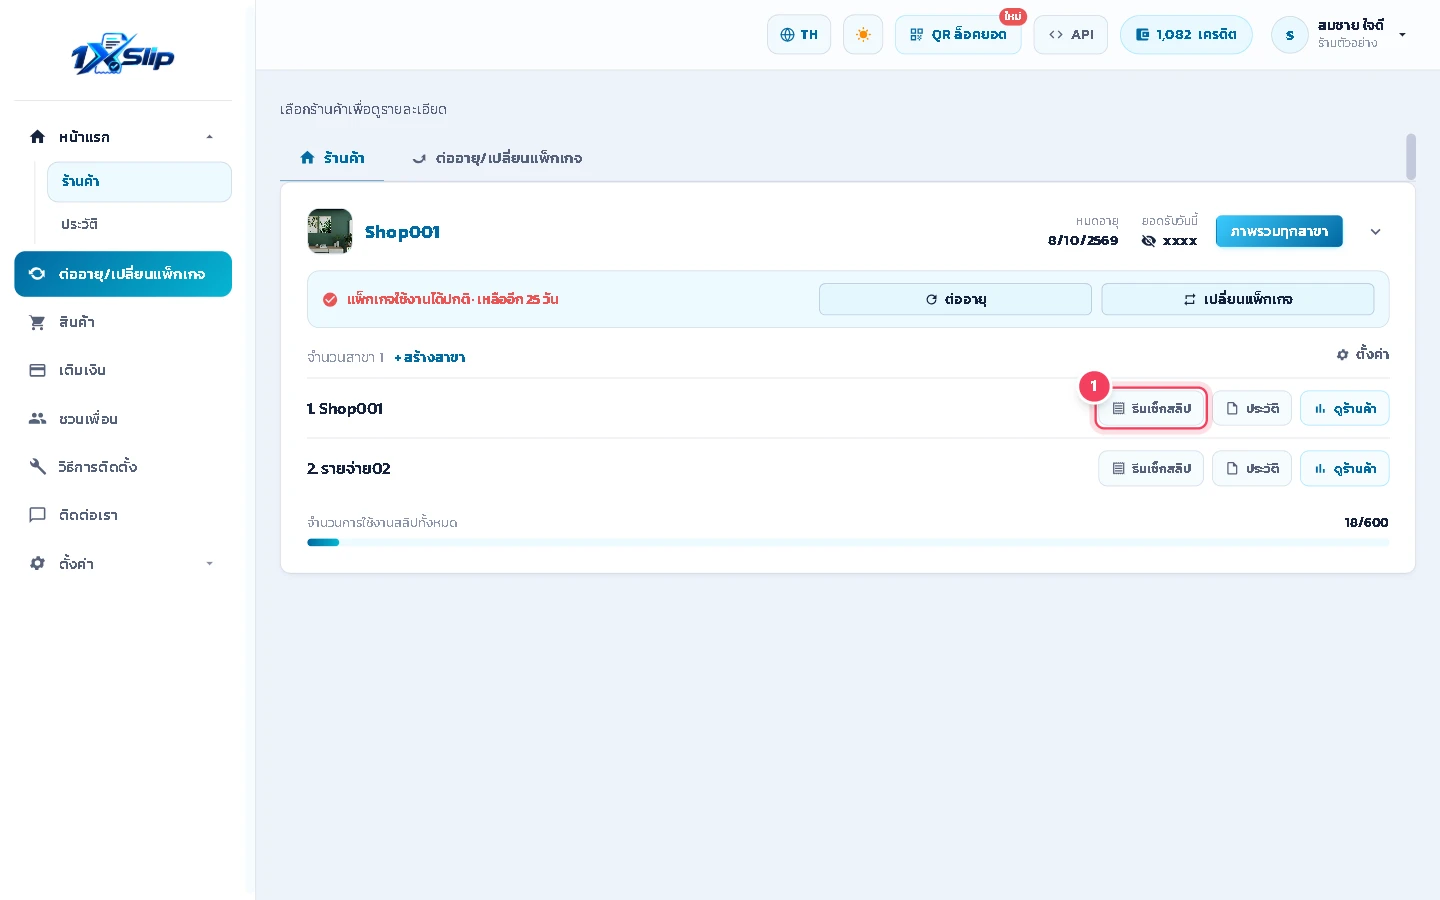Image resolution: width=1440 pixels, height=900 pixels.
Task: Click the ต่ออายุ renew button
Action: coord(955,299)
